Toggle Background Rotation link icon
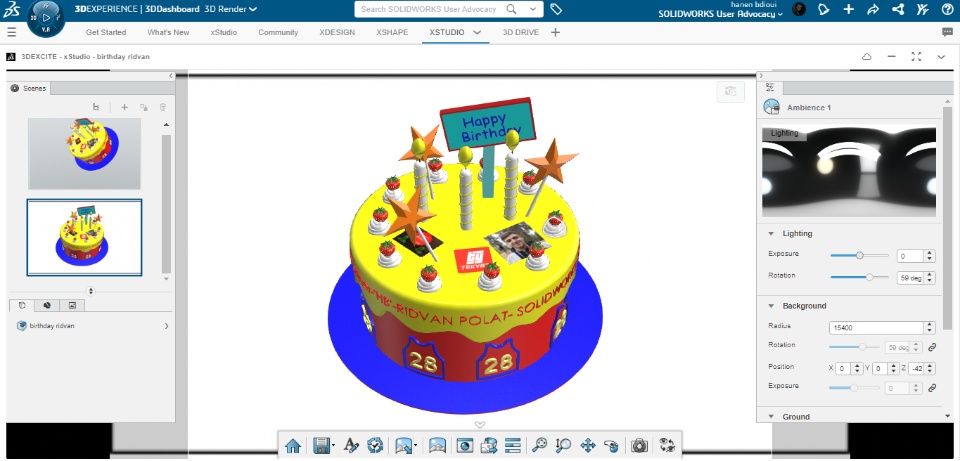Viewport: 960px width, 461px height. click(x=932, y=347)
